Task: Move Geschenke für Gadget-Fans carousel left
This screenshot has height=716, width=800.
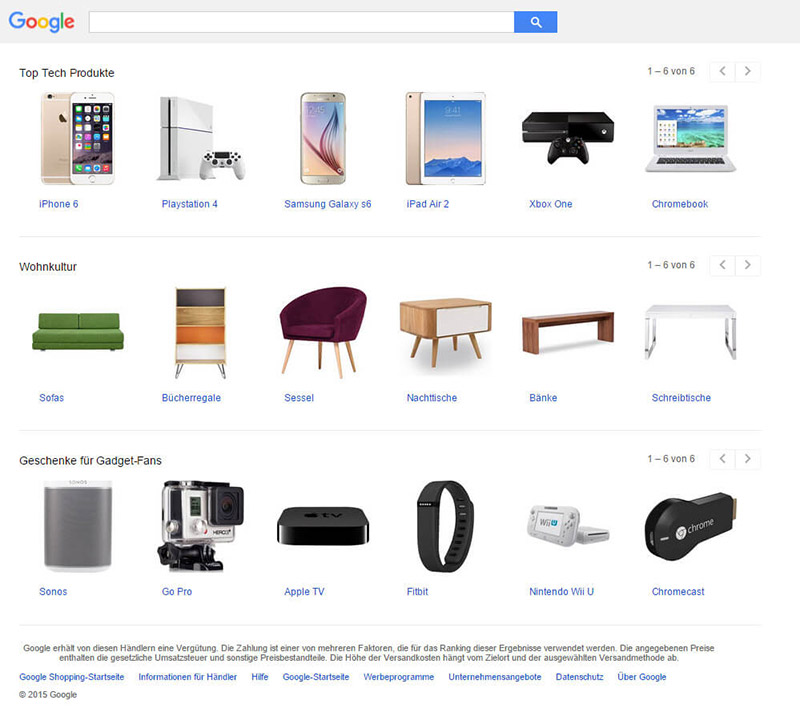Action: pos(722,459)
